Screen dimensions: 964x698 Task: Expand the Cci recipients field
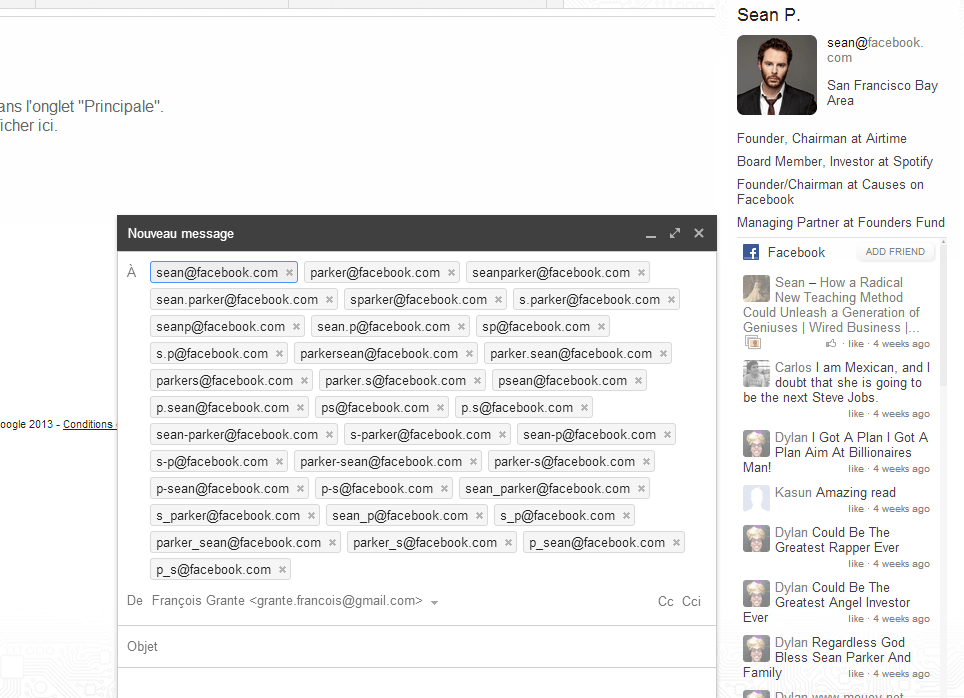pos(691,601)
